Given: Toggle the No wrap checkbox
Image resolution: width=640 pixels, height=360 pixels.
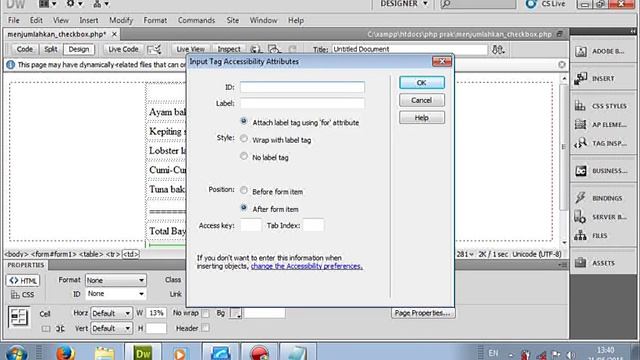Looking at the screenshot, I should (205, 313).
